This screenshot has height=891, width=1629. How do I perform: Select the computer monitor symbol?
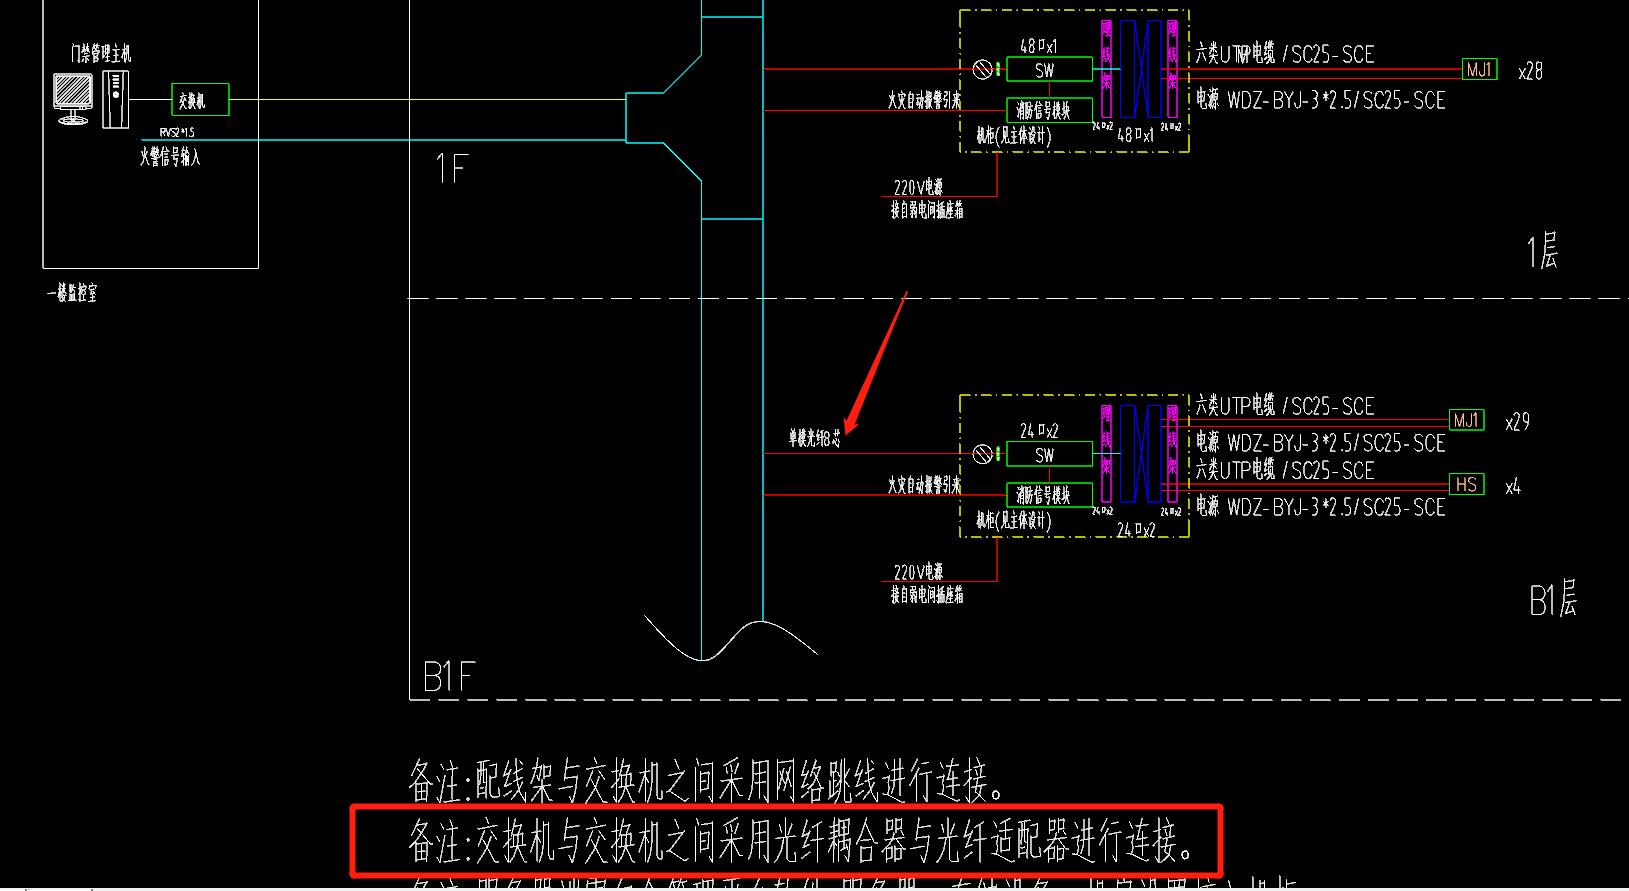(x=73, y=99)
